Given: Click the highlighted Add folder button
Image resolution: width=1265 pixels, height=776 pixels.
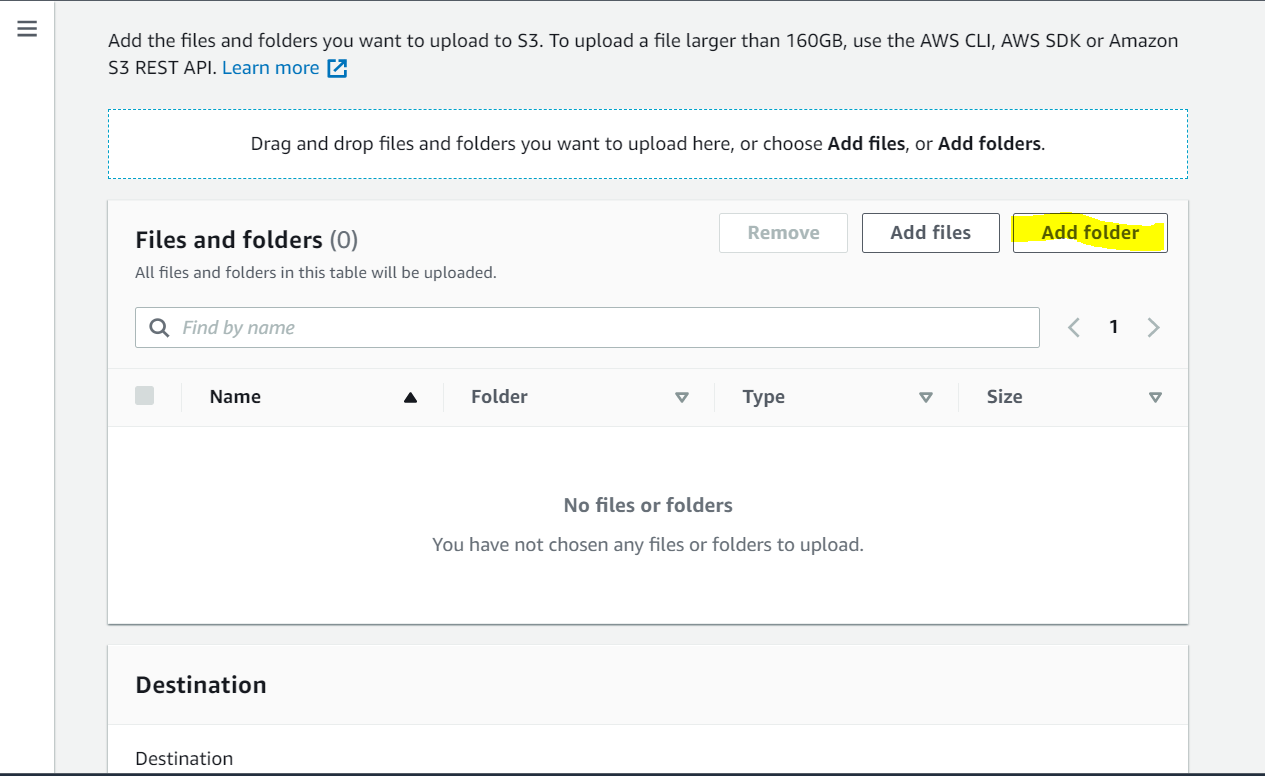Looking at the screenshot, I should (1089, 233).
